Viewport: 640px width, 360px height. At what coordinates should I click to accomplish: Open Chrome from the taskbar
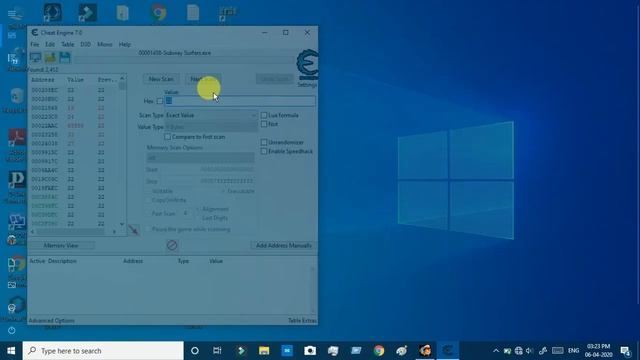(379, 351)
